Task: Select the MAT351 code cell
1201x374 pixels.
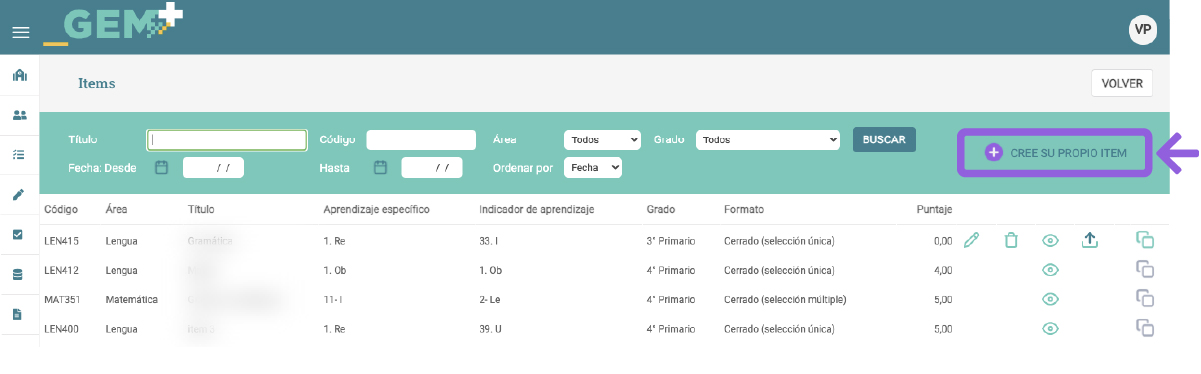Action: point(63,299)
